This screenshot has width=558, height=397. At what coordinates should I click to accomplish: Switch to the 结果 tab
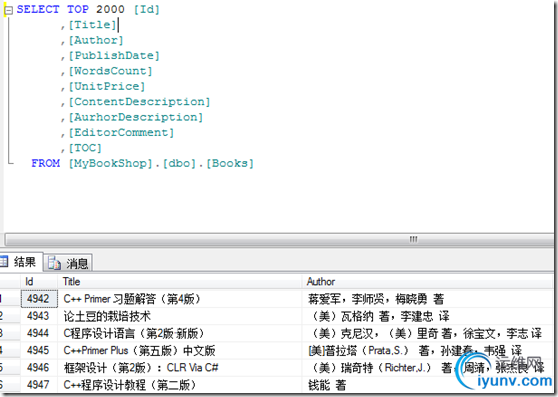coord(21,262)
